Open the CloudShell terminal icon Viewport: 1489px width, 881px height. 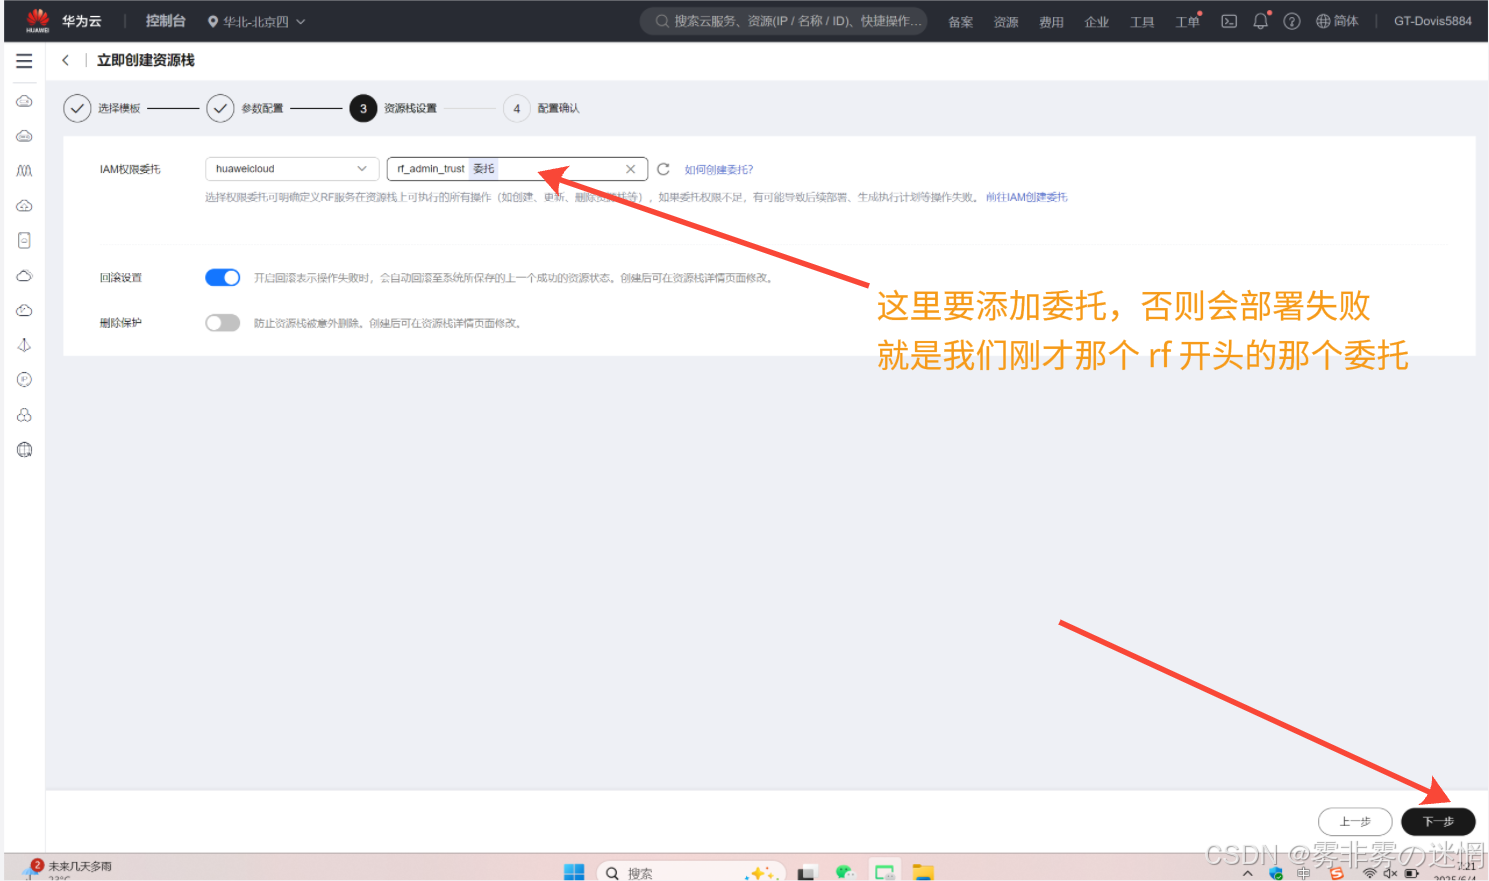point(1229,21)
